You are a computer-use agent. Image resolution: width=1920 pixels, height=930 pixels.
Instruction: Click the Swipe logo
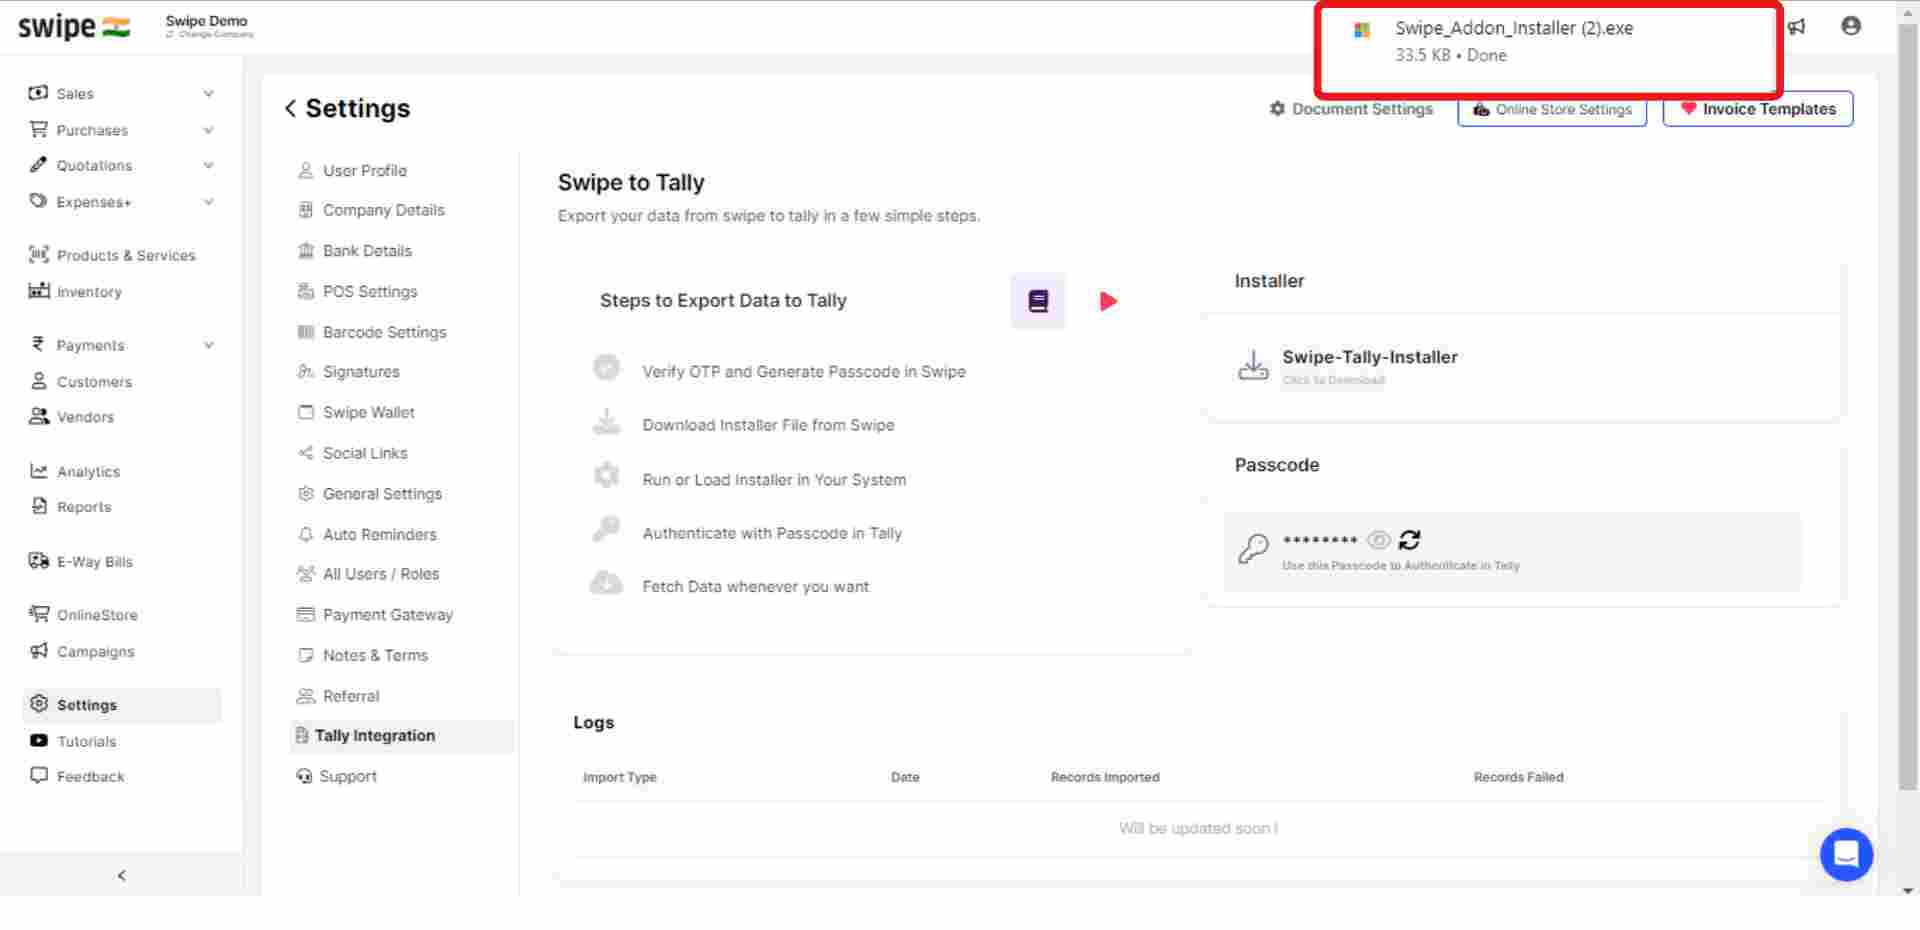(74, 26)
